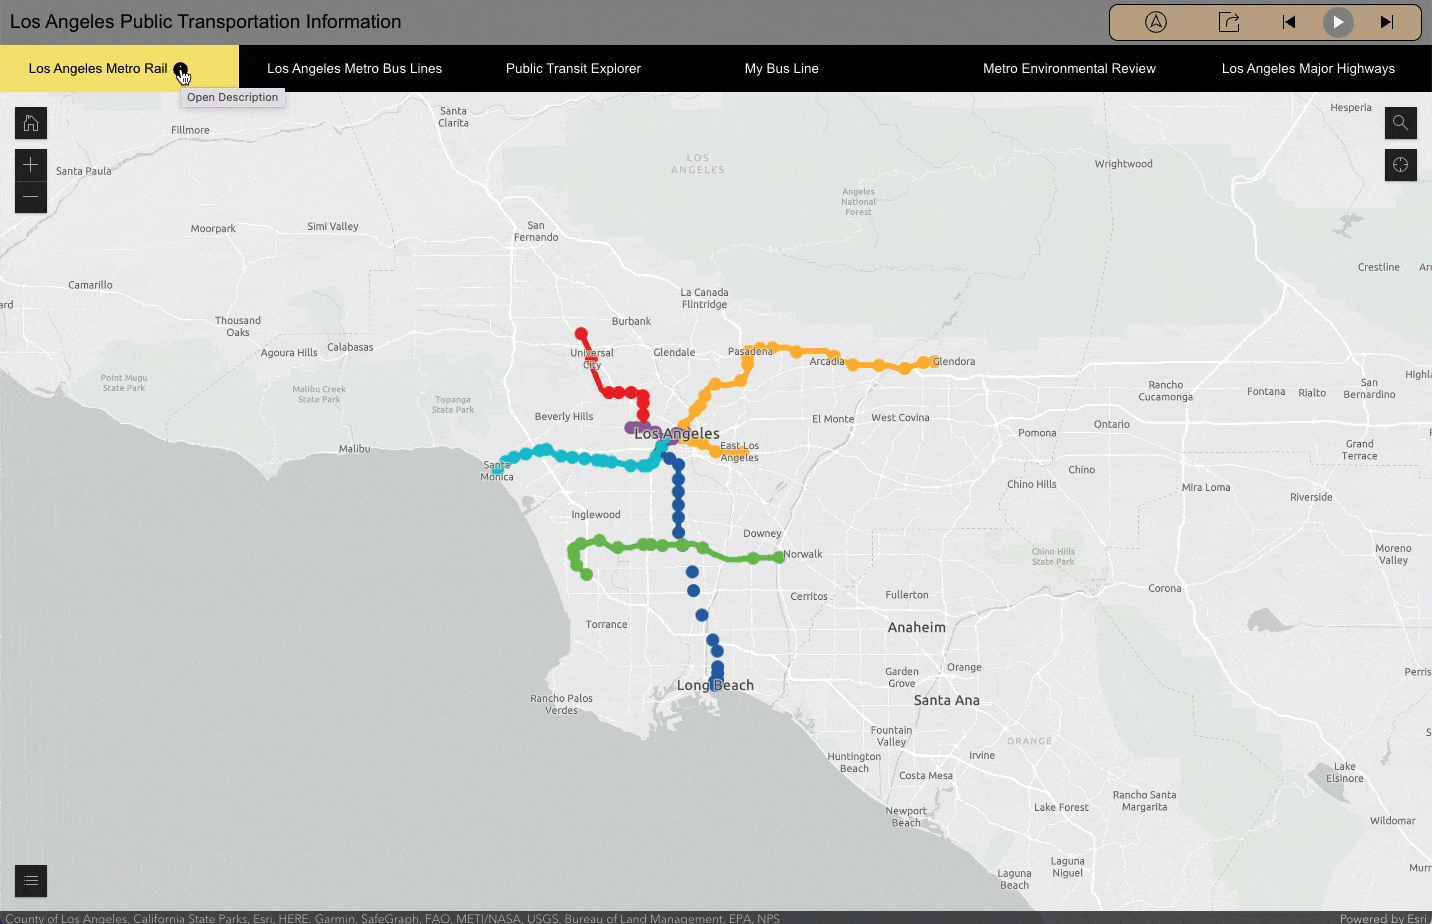
Task: Click the Calabasas label on the map
Action: pyautogui.click(x=350, y=348)
